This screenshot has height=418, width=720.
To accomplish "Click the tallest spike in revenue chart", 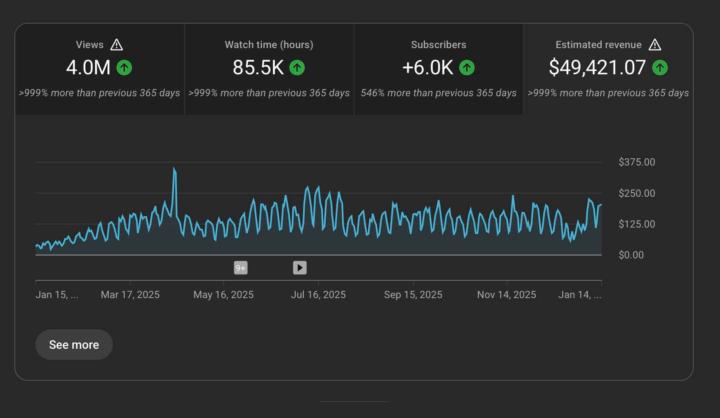I will pyautogui.click(x=174, y=170).
